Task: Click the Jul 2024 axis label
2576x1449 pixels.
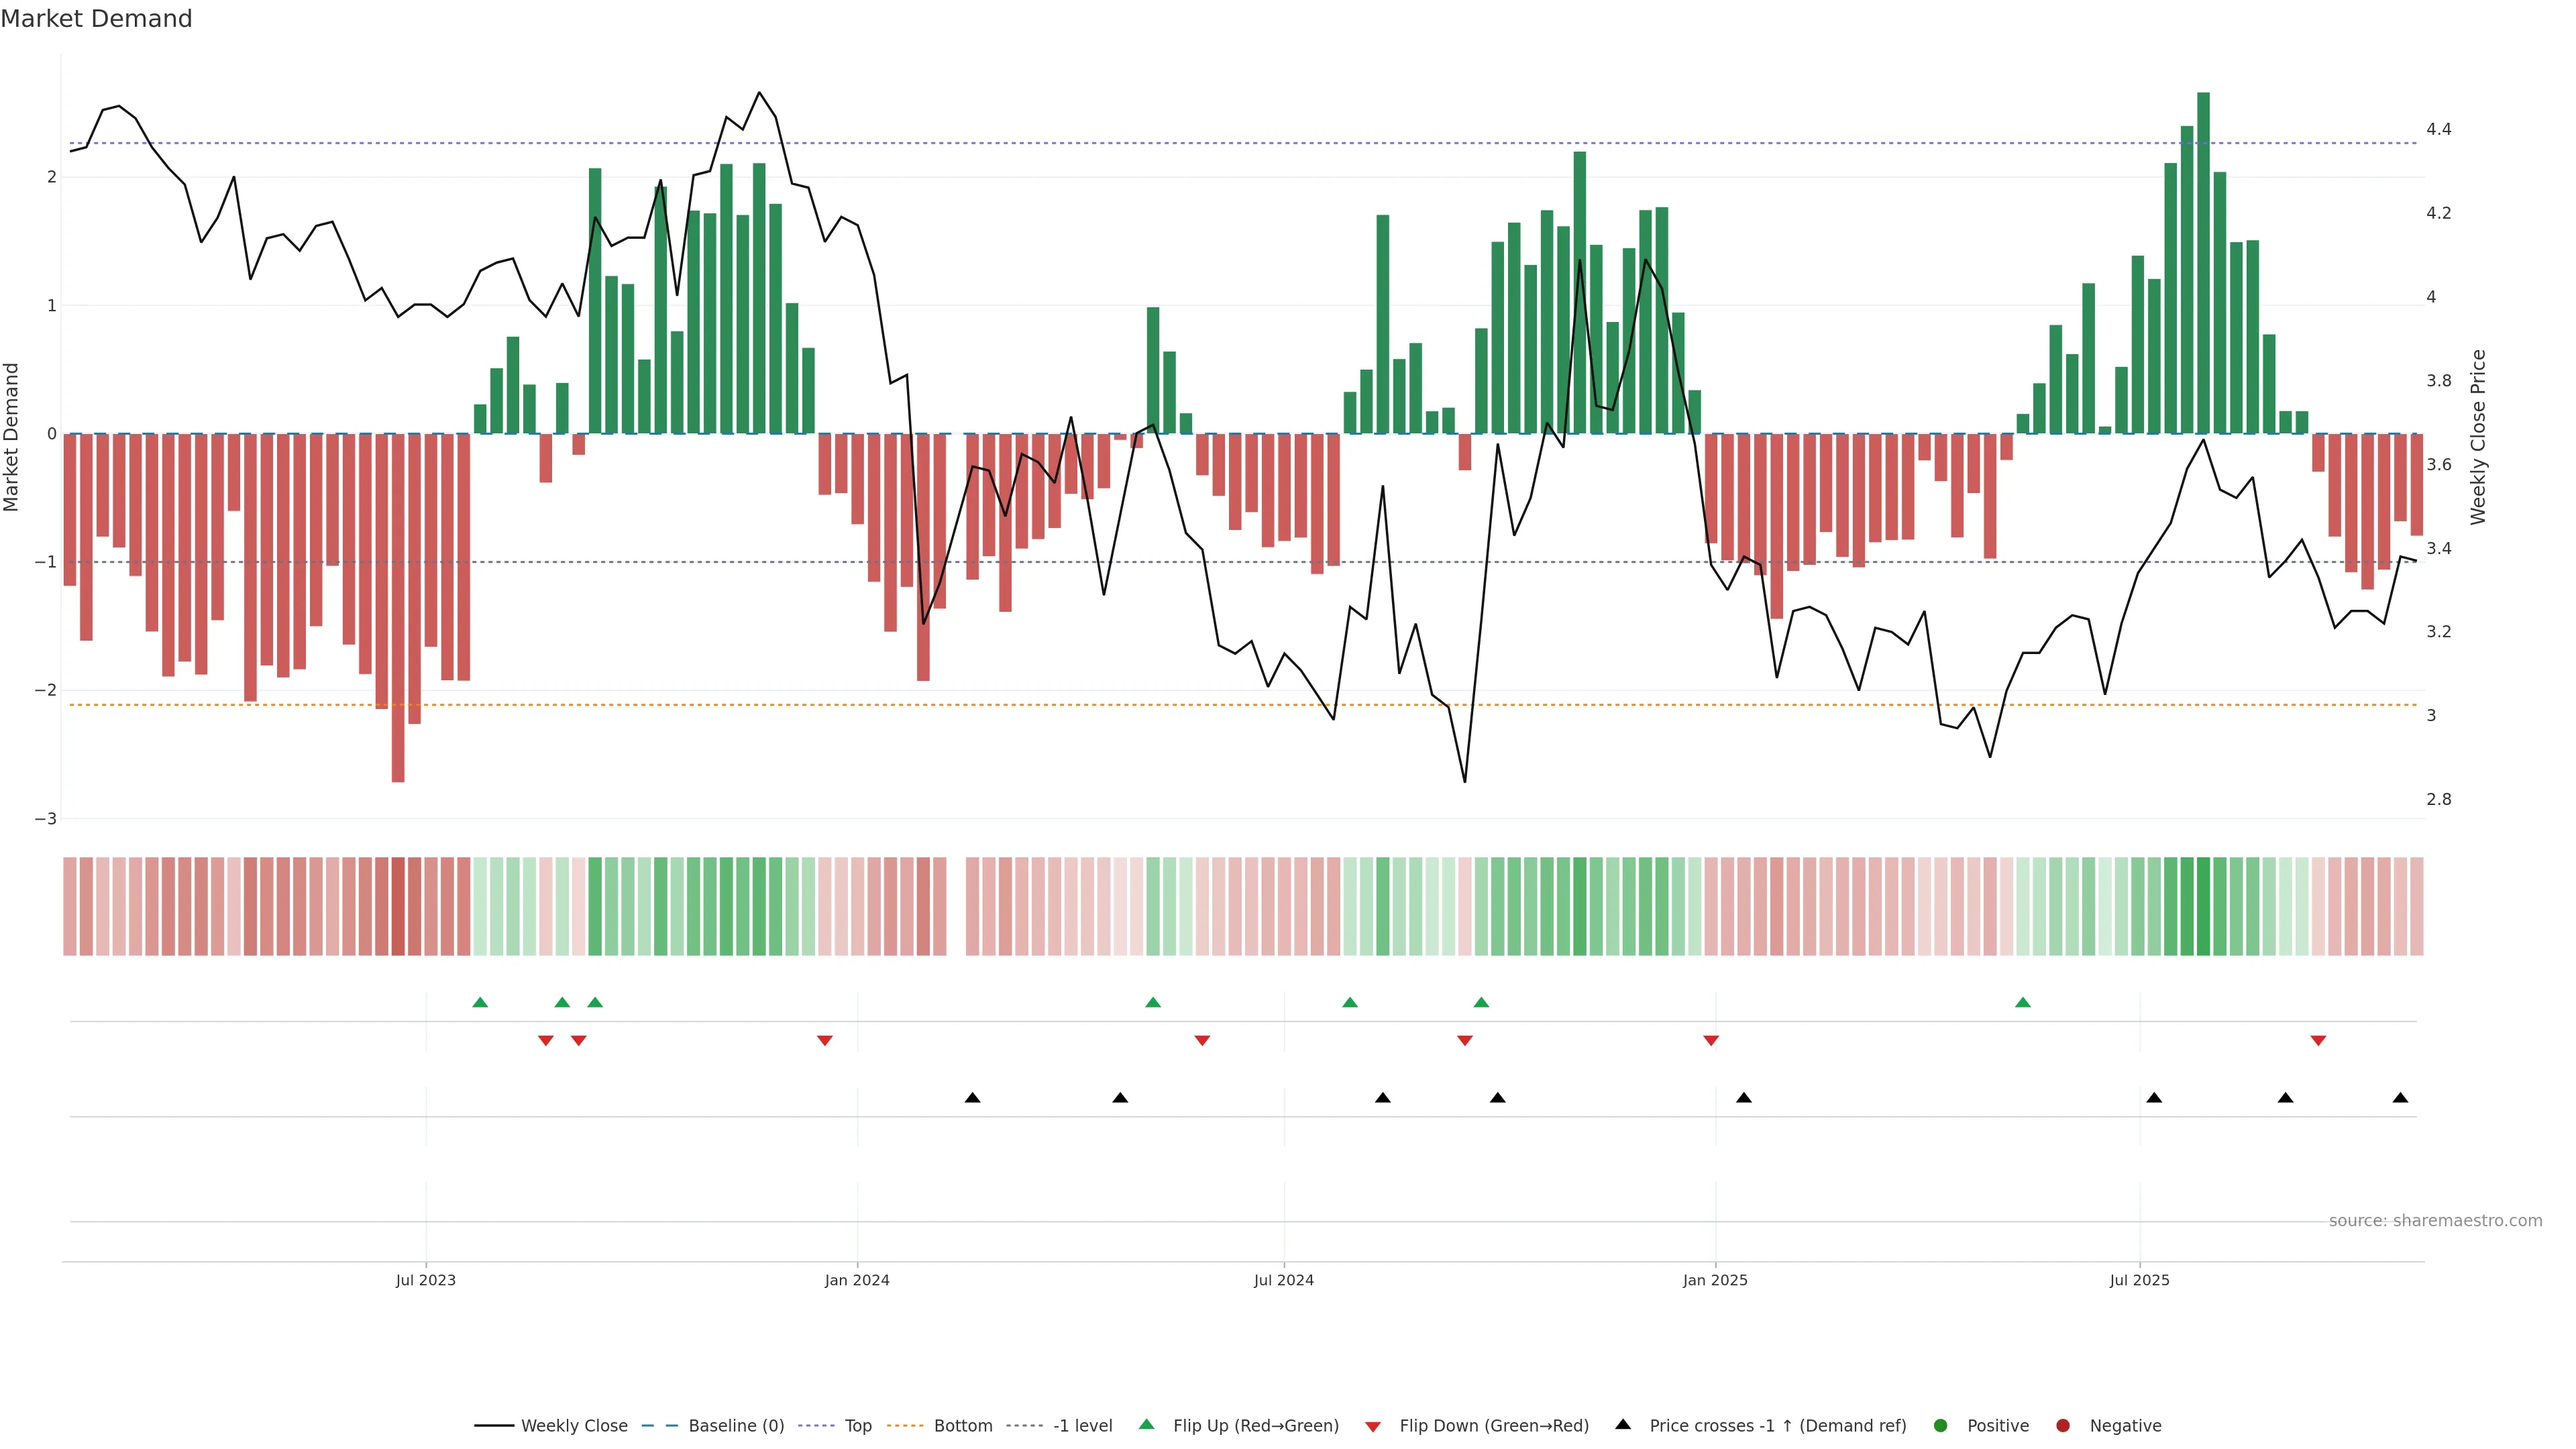Action: pos(1284,1280)
